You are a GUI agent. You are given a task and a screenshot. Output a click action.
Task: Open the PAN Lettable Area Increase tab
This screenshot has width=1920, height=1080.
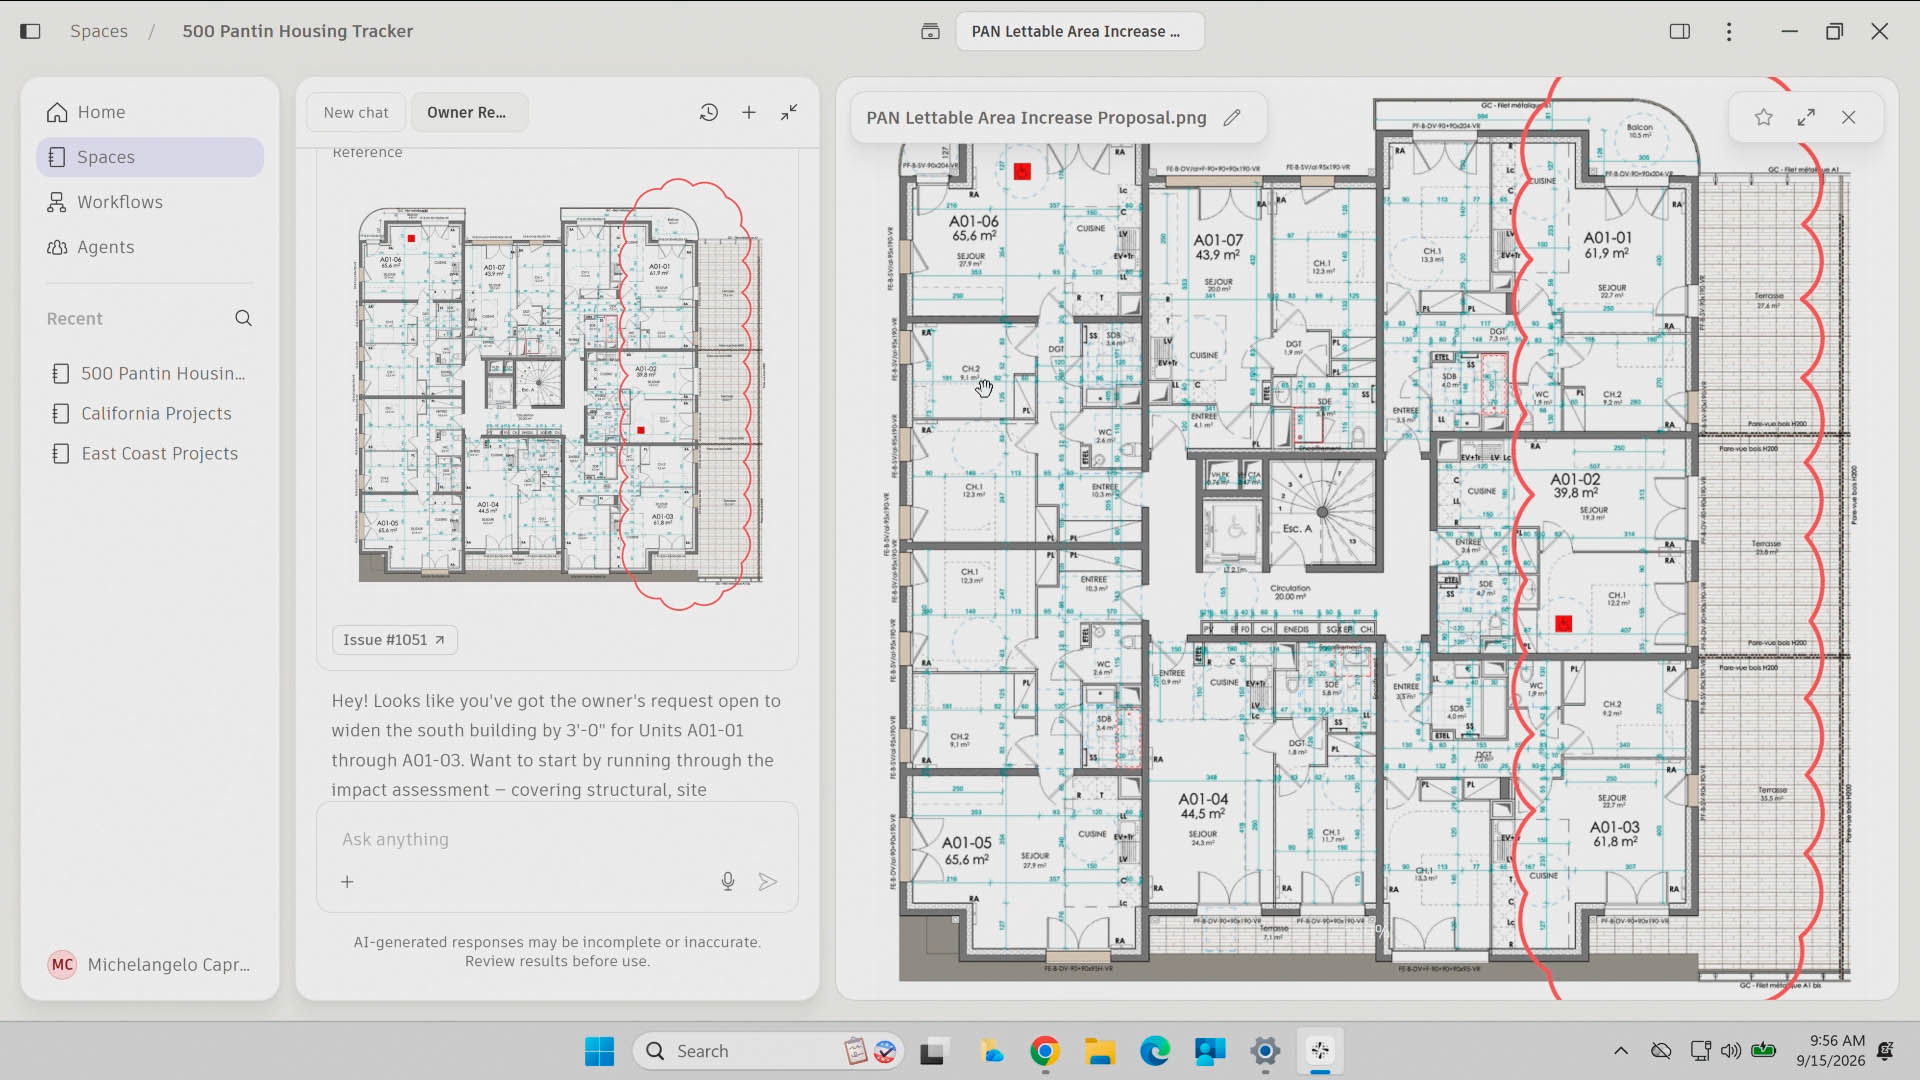point(1080,31)
